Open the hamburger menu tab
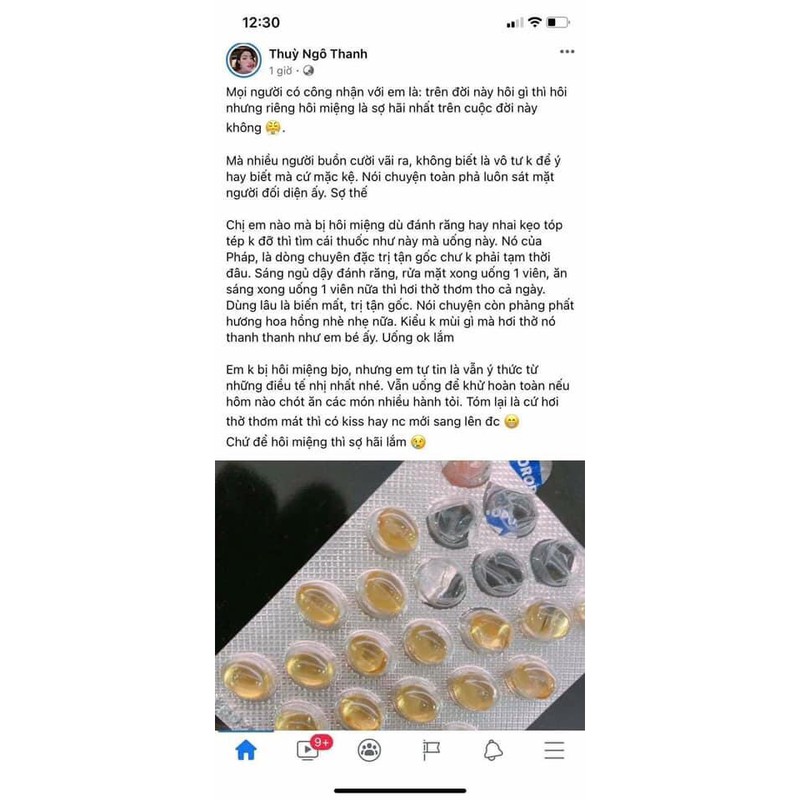 pos(554,750)
